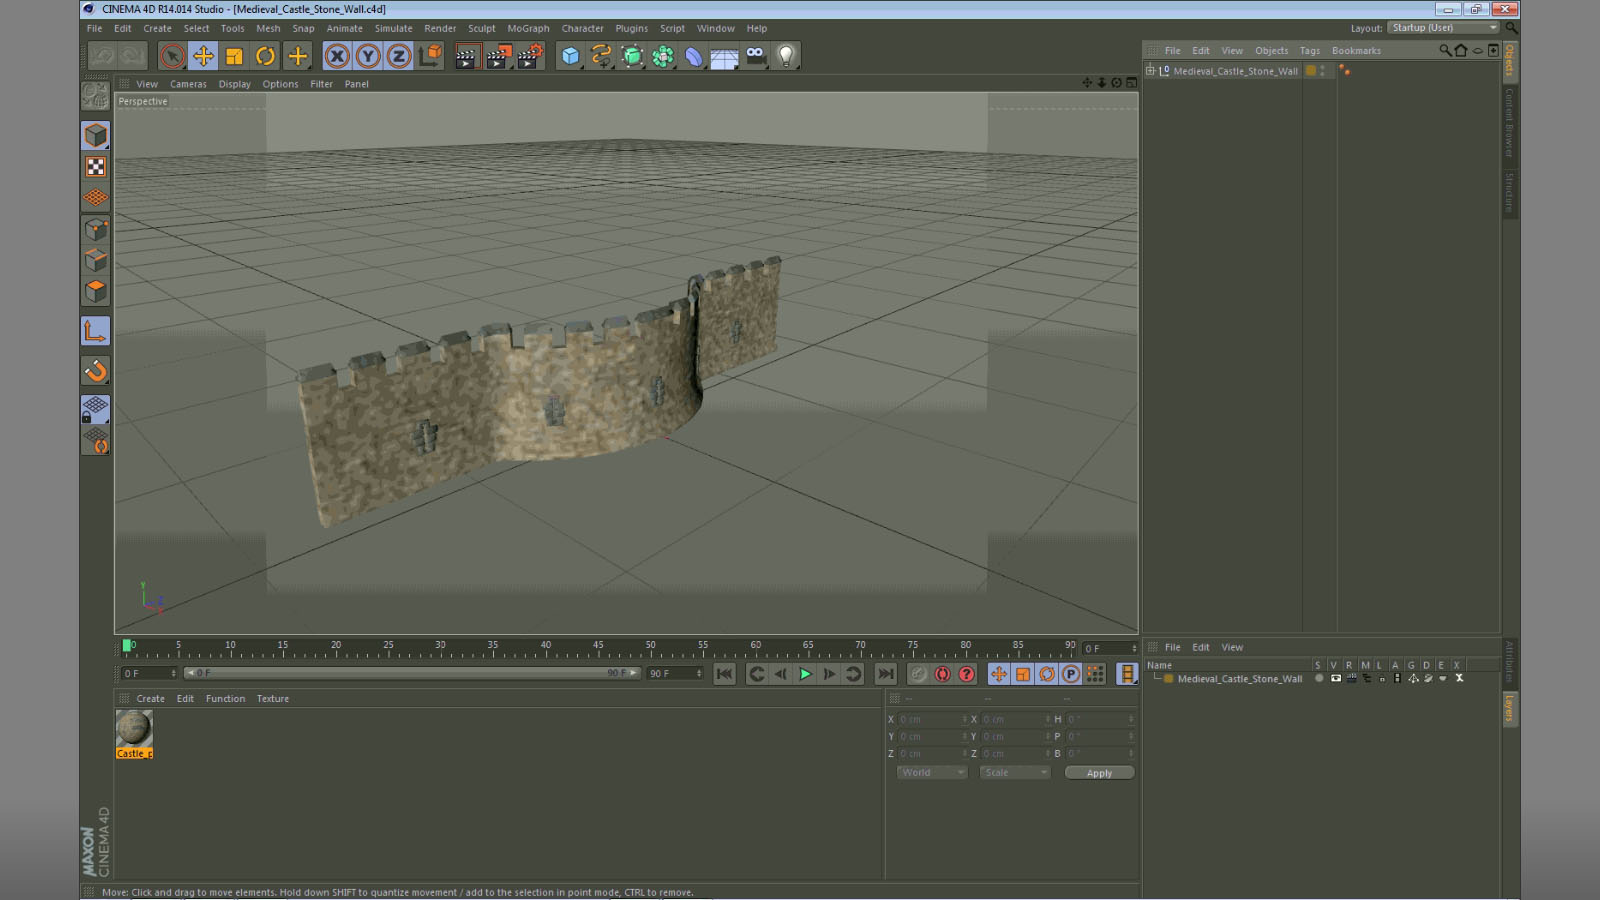Open the array modeling objects icon

663,56
